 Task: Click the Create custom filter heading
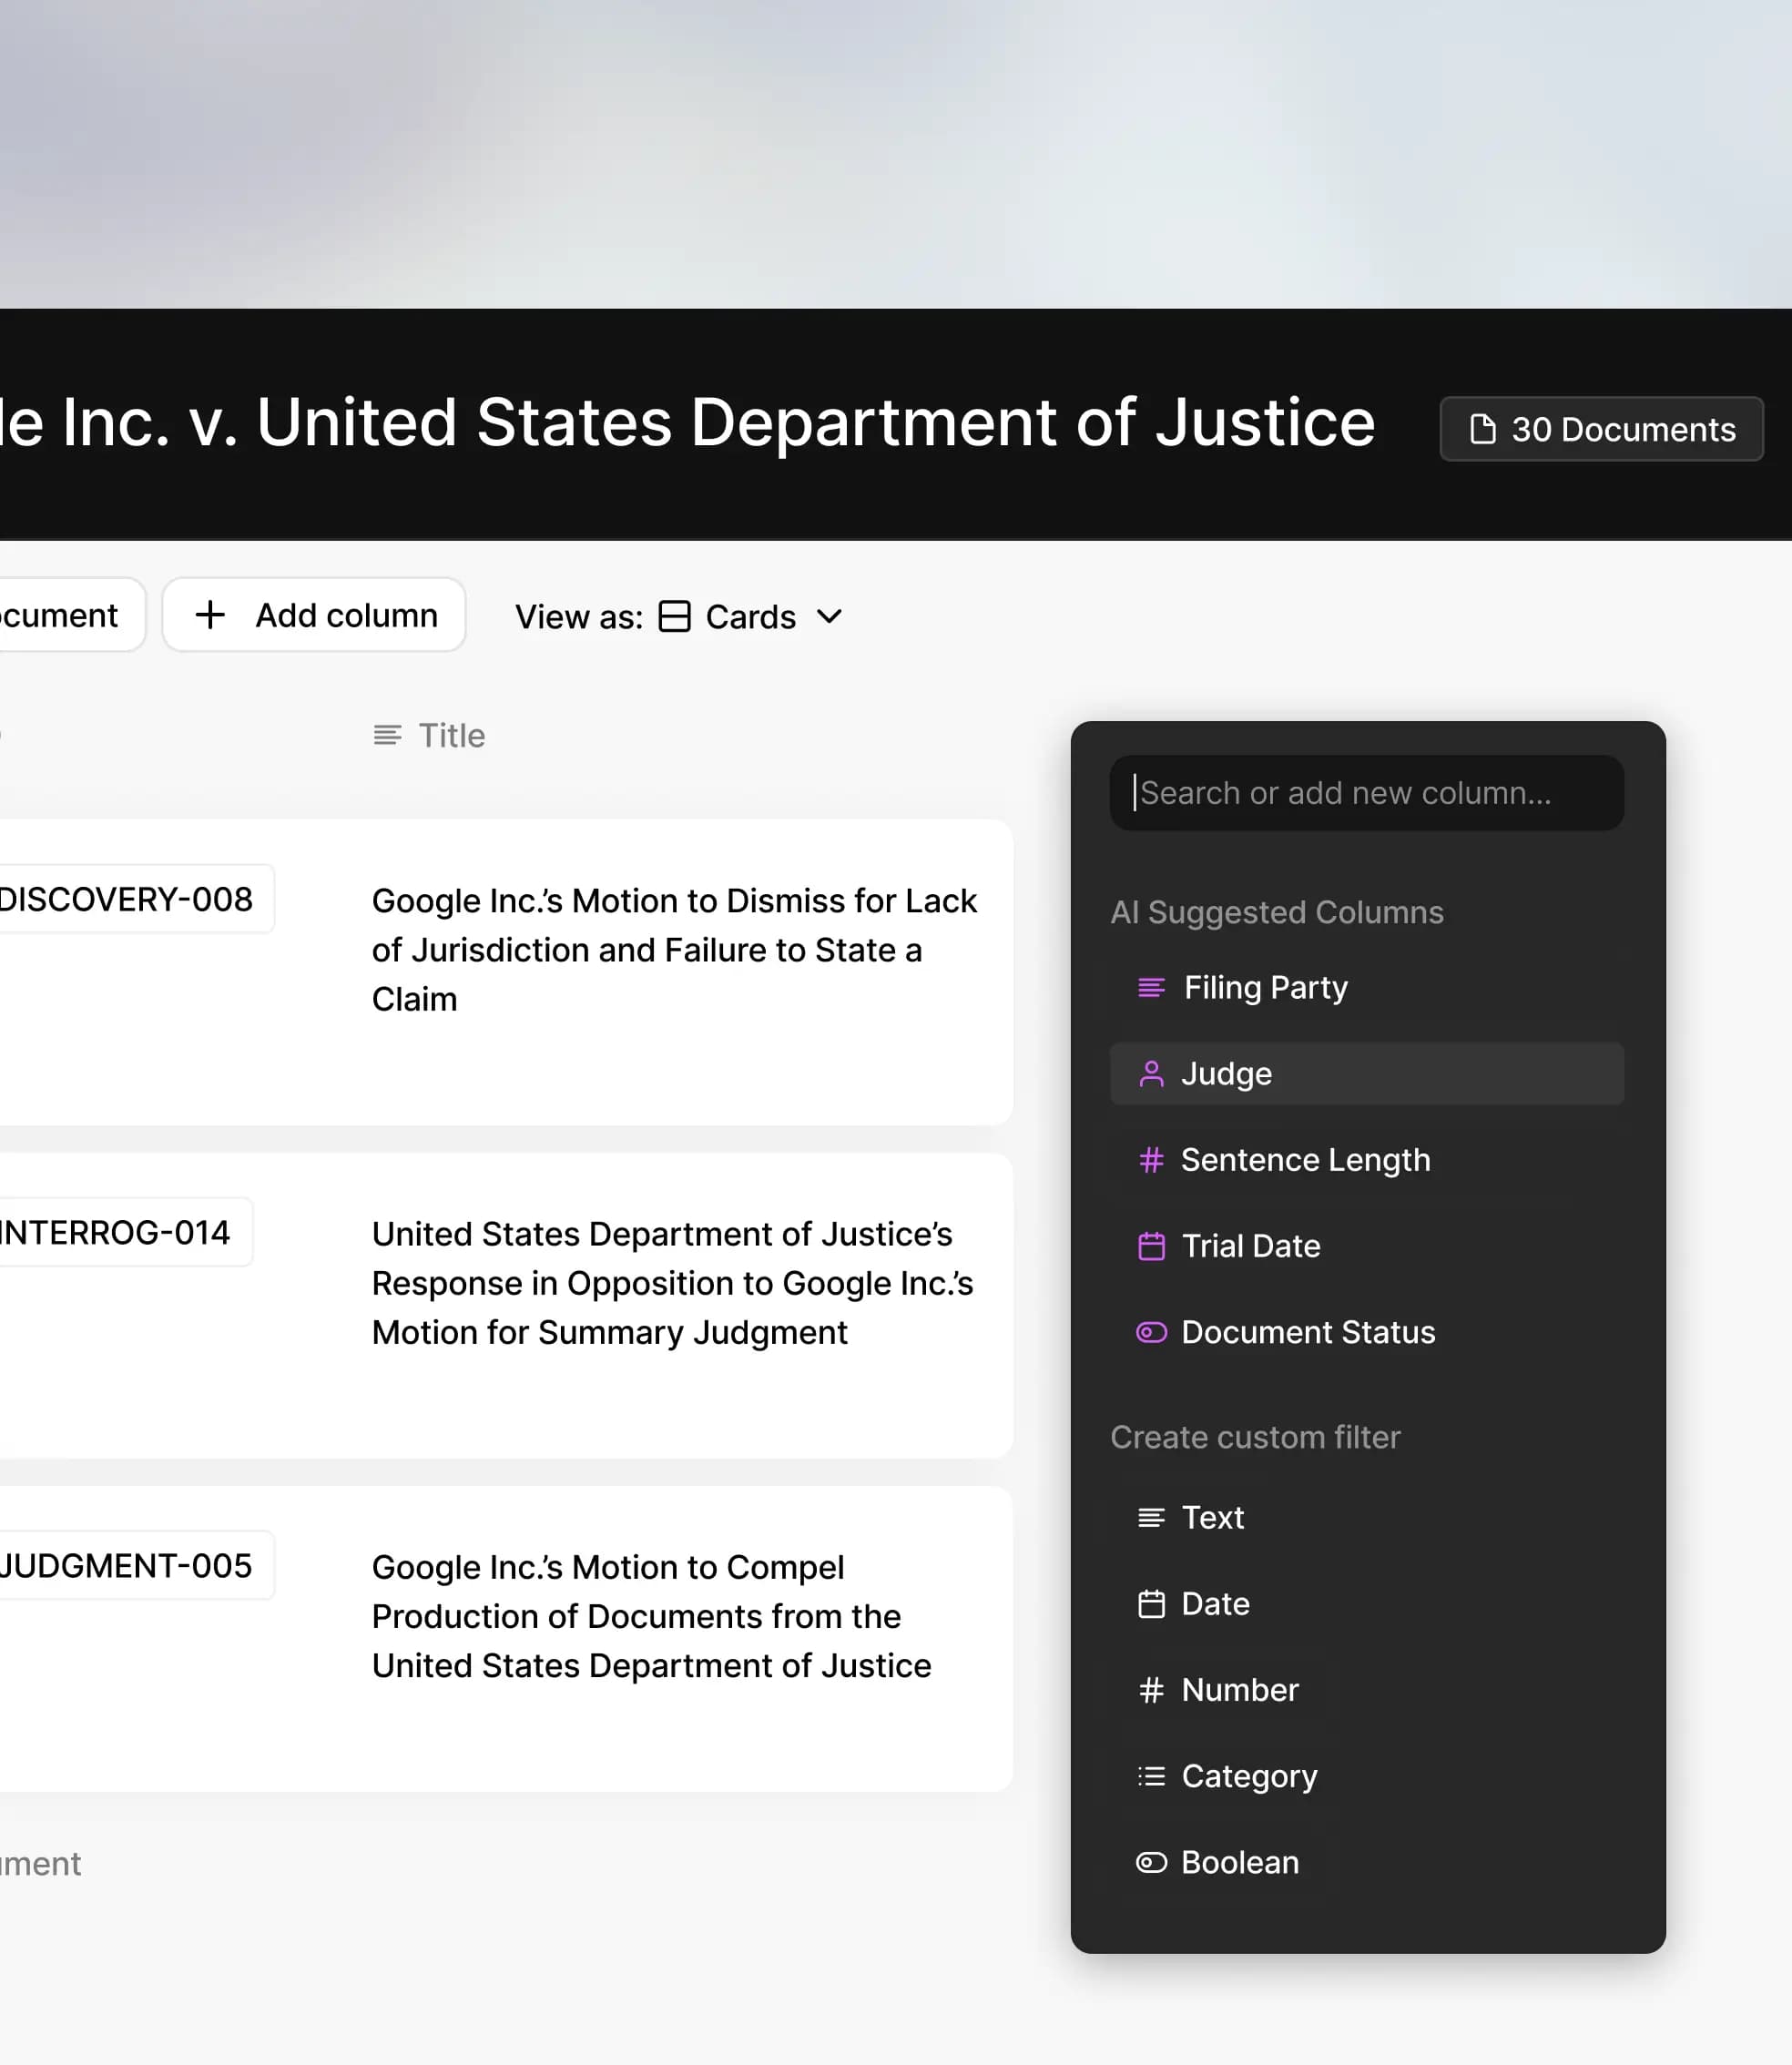1255,1437
